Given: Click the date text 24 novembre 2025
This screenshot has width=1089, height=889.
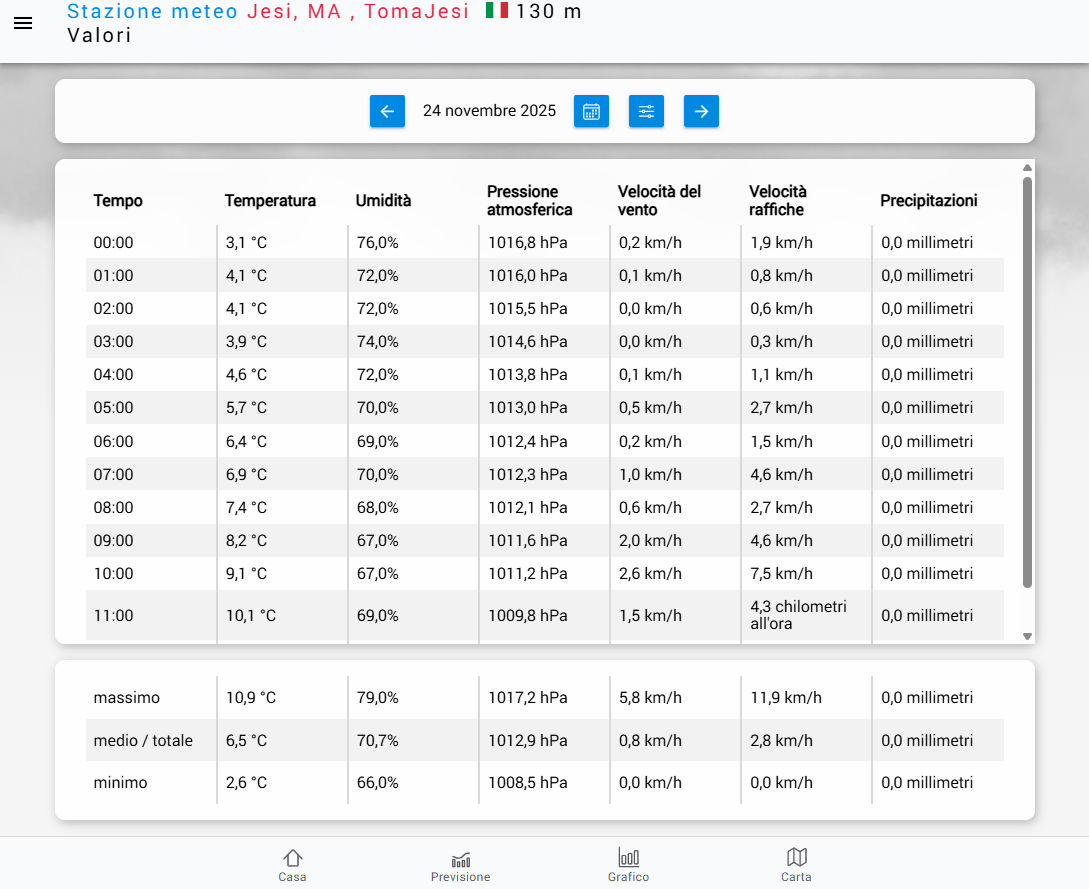Looking at the screenshot, I should click(489, 111).
